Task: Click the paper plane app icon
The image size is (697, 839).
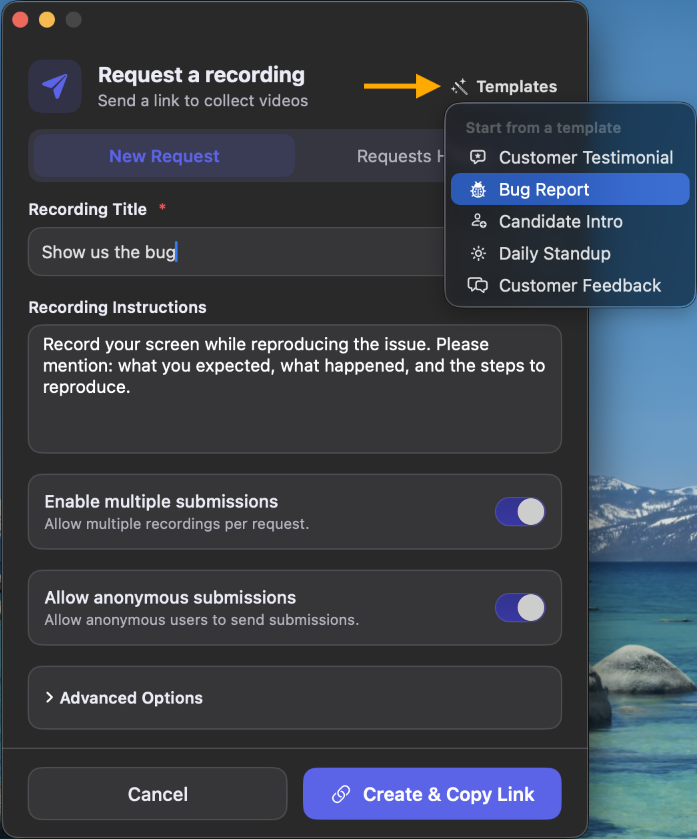Action: coord(55,86)
